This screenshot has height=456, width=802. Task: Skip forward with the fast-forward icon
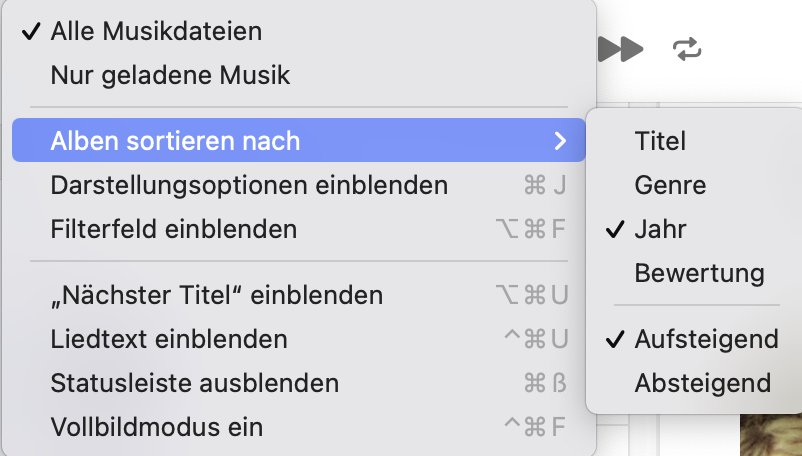[x=622, y=48]
